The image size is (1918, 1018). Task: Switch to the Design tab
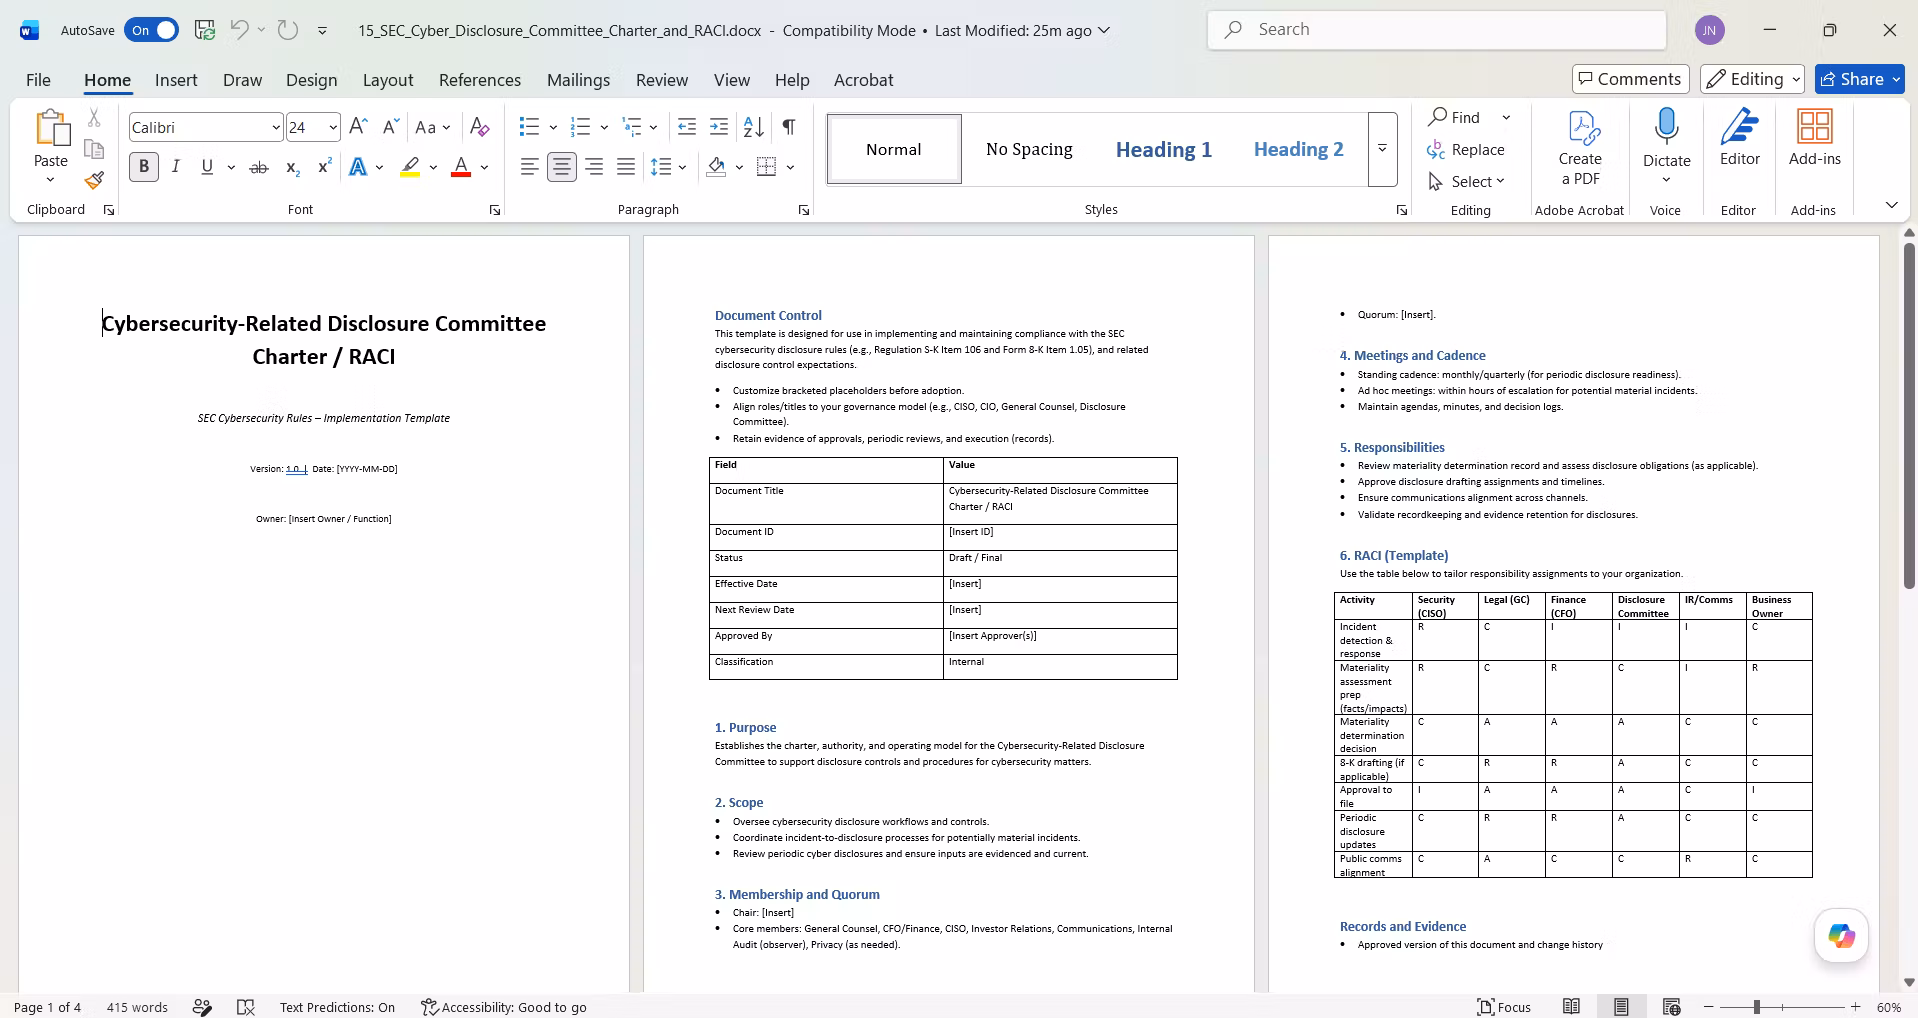311,80
